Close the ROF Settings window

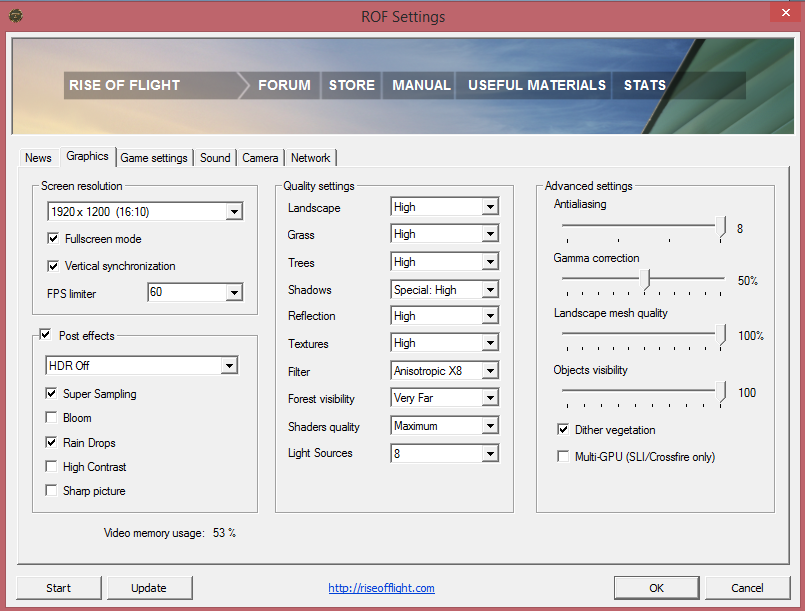[785, 13]
